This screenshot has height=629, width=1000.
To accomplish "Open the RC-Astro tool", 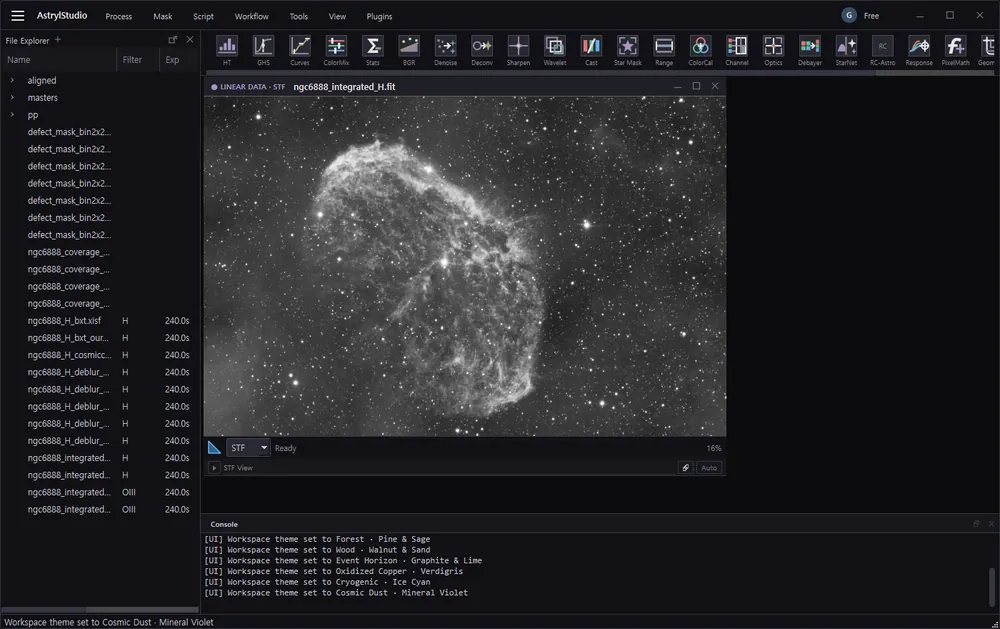I will (883, 50).
